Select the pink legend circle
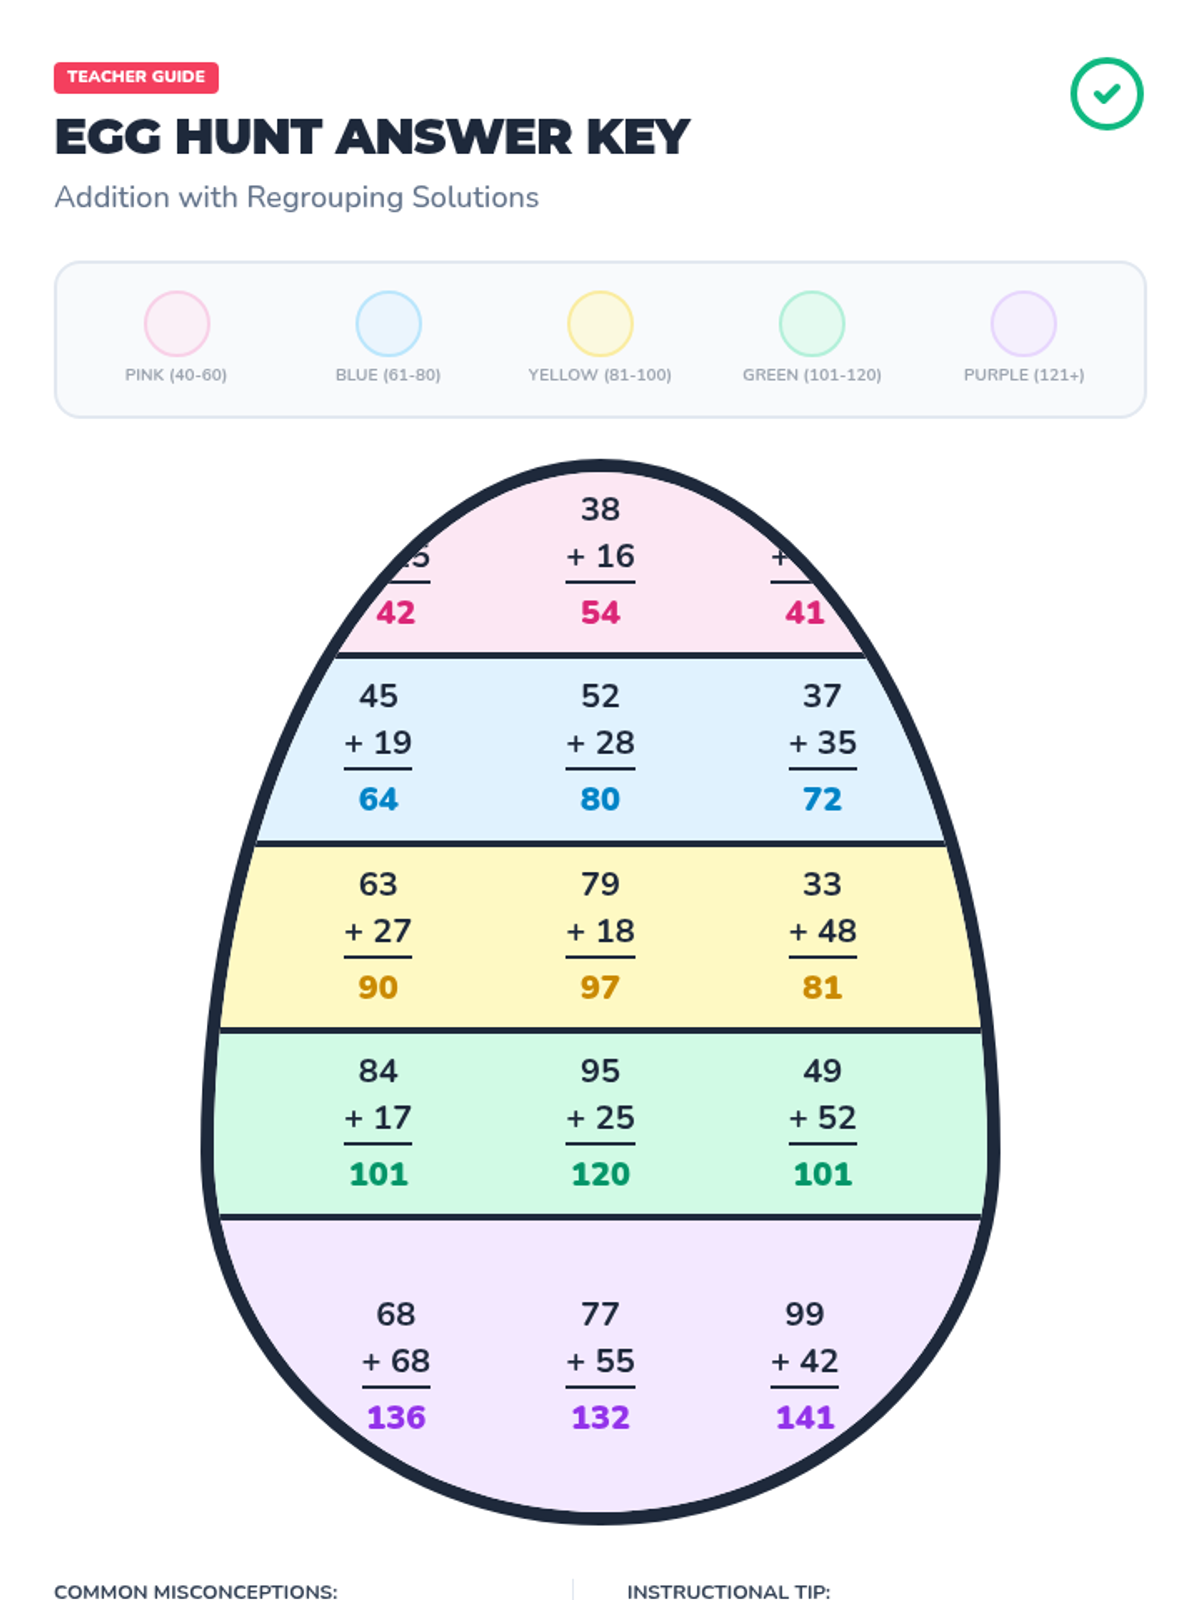Screen dimensions: 1200x1600 tap(177, 324)
